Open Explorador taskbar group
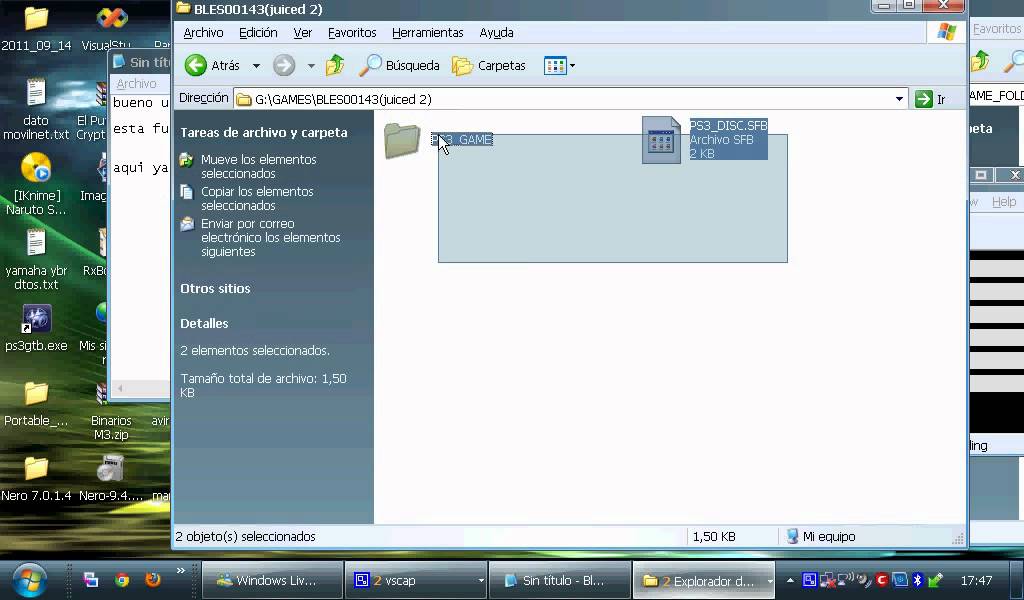Image resolution: width=1024 pixels, height=600 pixels. (x=703, y=580)
